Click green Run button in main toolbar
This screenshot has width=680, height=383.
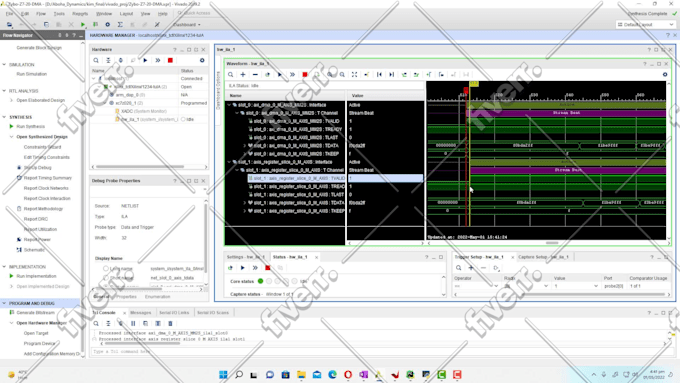83,25
